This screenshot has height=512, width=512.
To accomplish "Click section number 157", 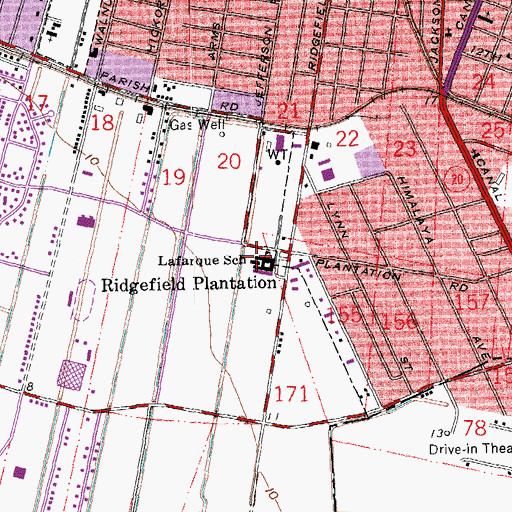I will tap(472, 302).
